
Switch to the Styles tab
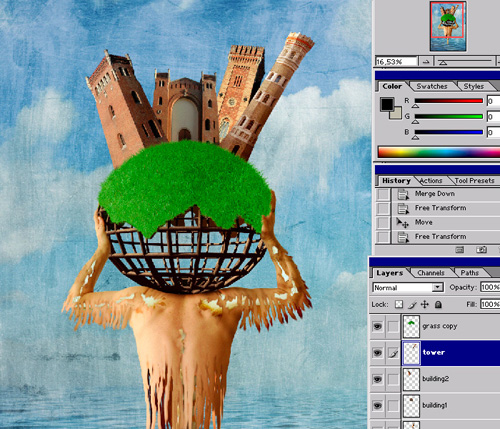tap(473, 86)
